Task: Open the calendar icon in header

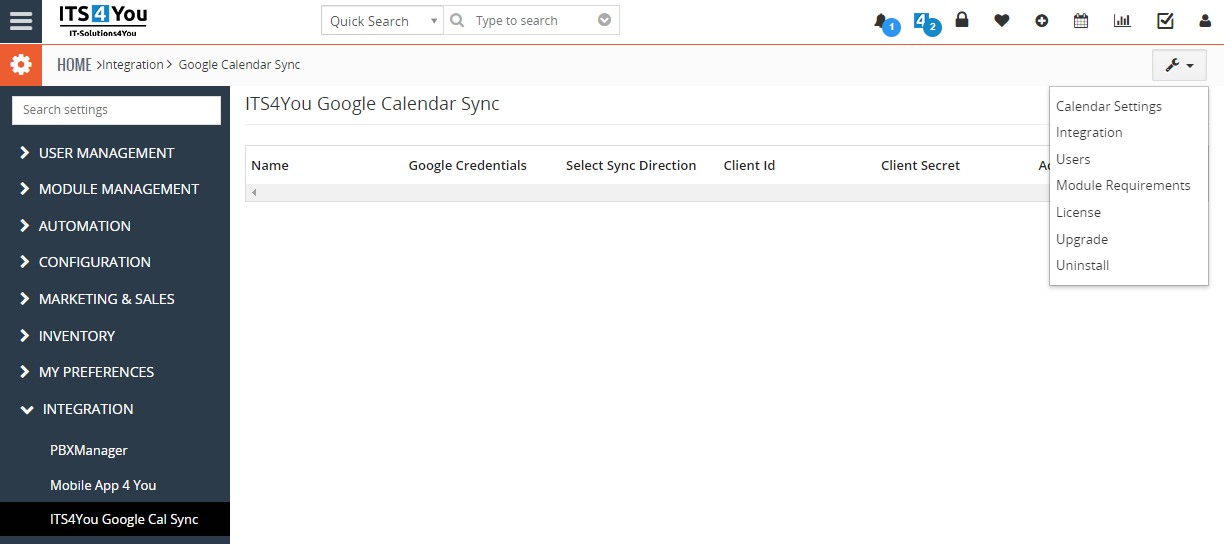Action: pos(1081,20)
